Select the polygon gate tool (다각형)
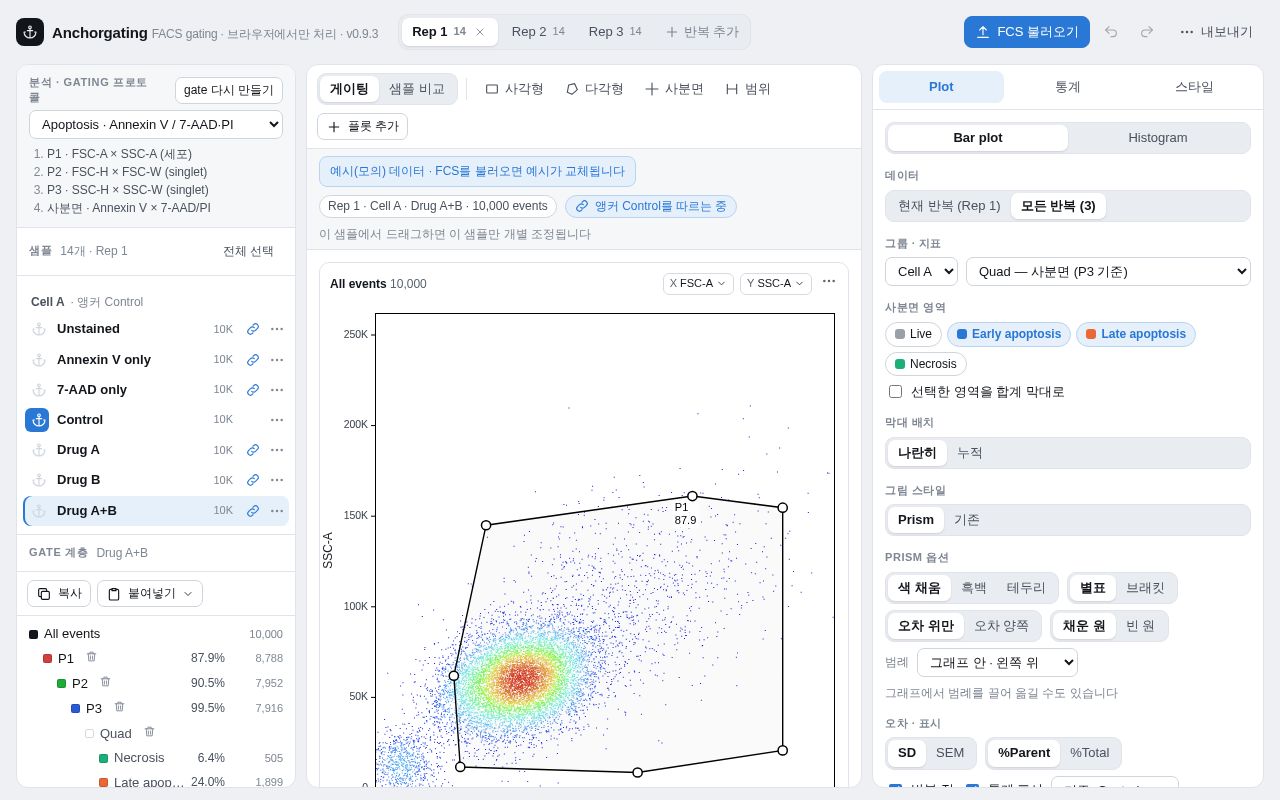 pos(595,89)
